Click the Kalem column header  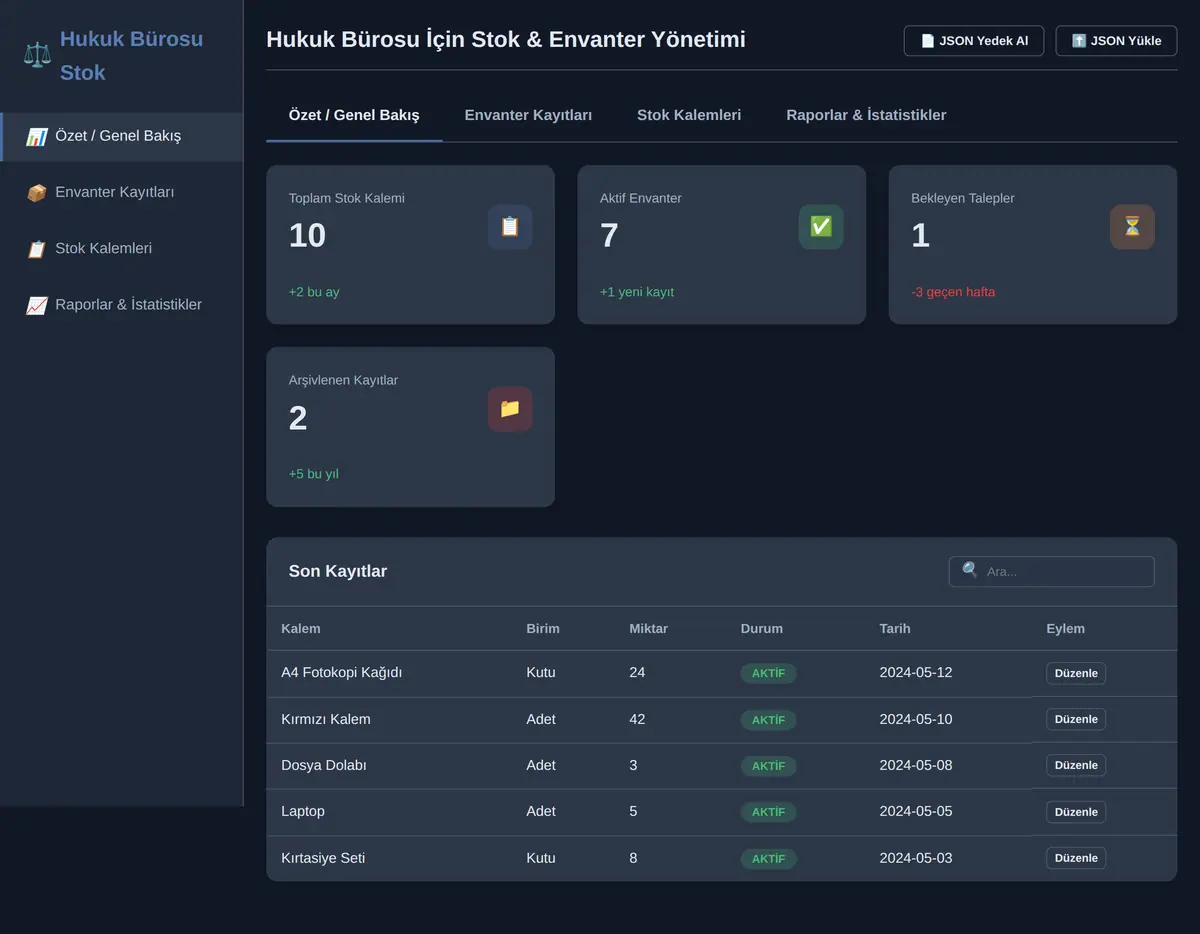pyautogui.click(x=301, y=629)
